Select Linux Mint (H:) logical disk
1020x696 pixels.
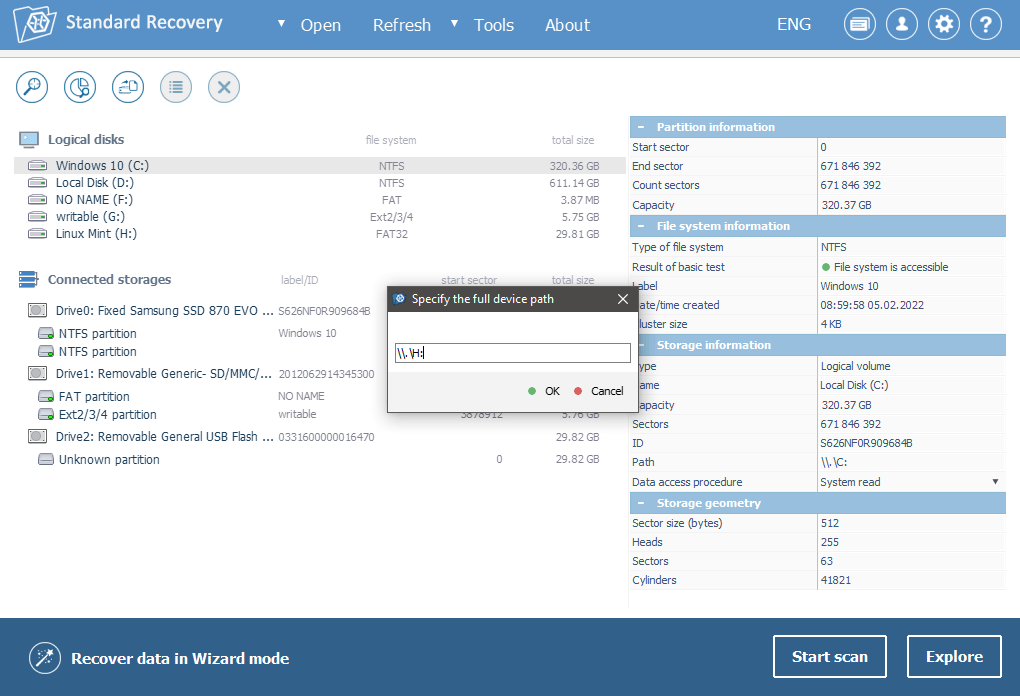point(96,234)
